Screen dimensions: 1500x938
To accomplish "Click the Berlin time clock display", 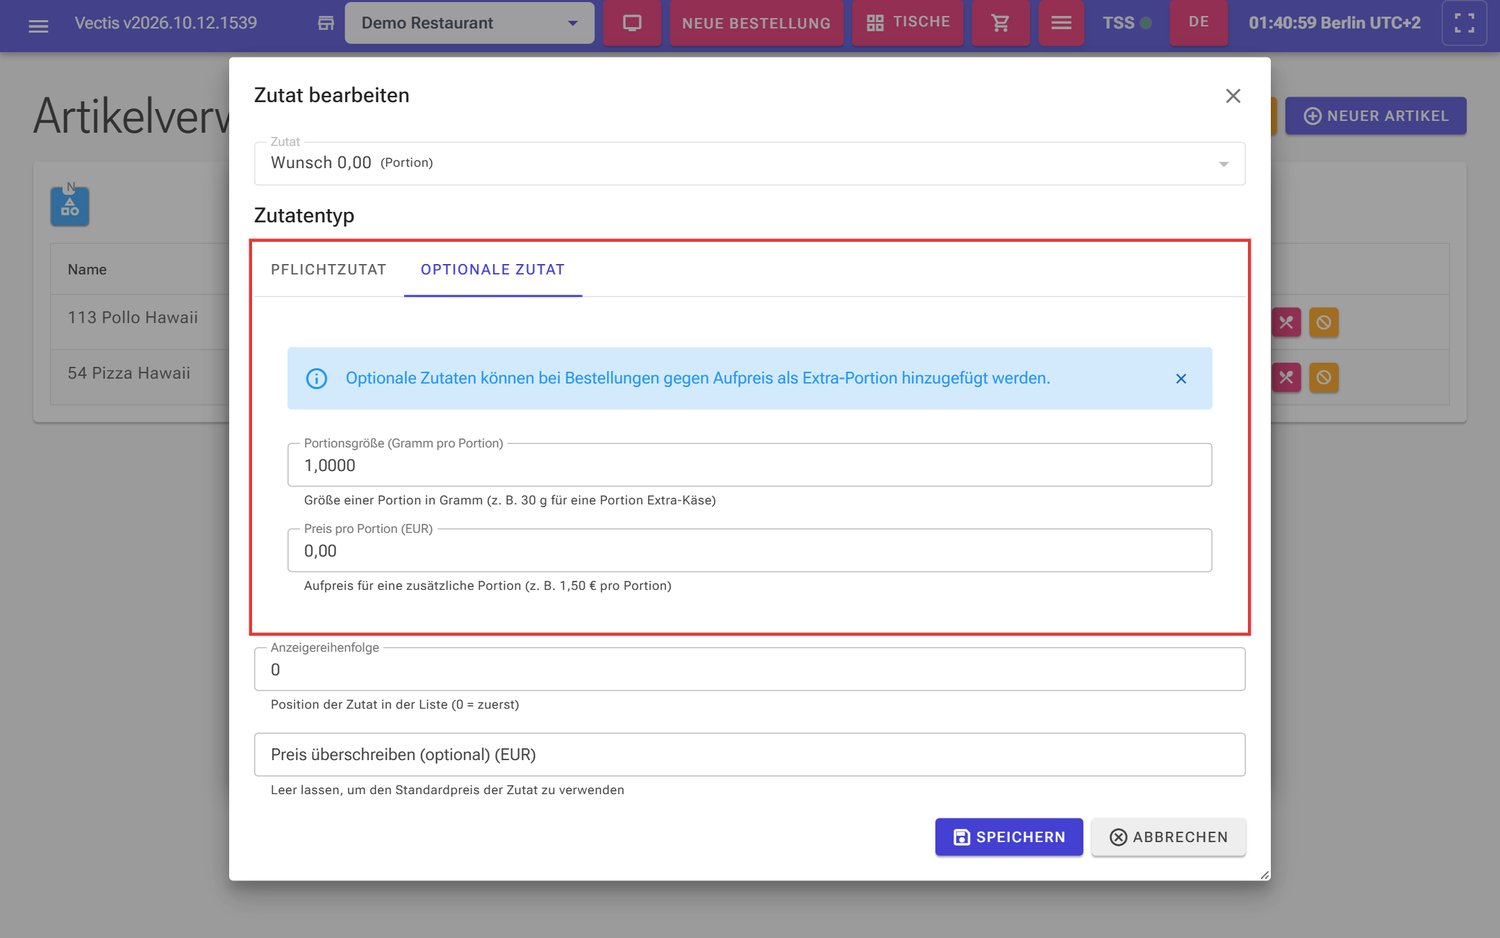I will pyautogui.click(x=1334, y=23).
